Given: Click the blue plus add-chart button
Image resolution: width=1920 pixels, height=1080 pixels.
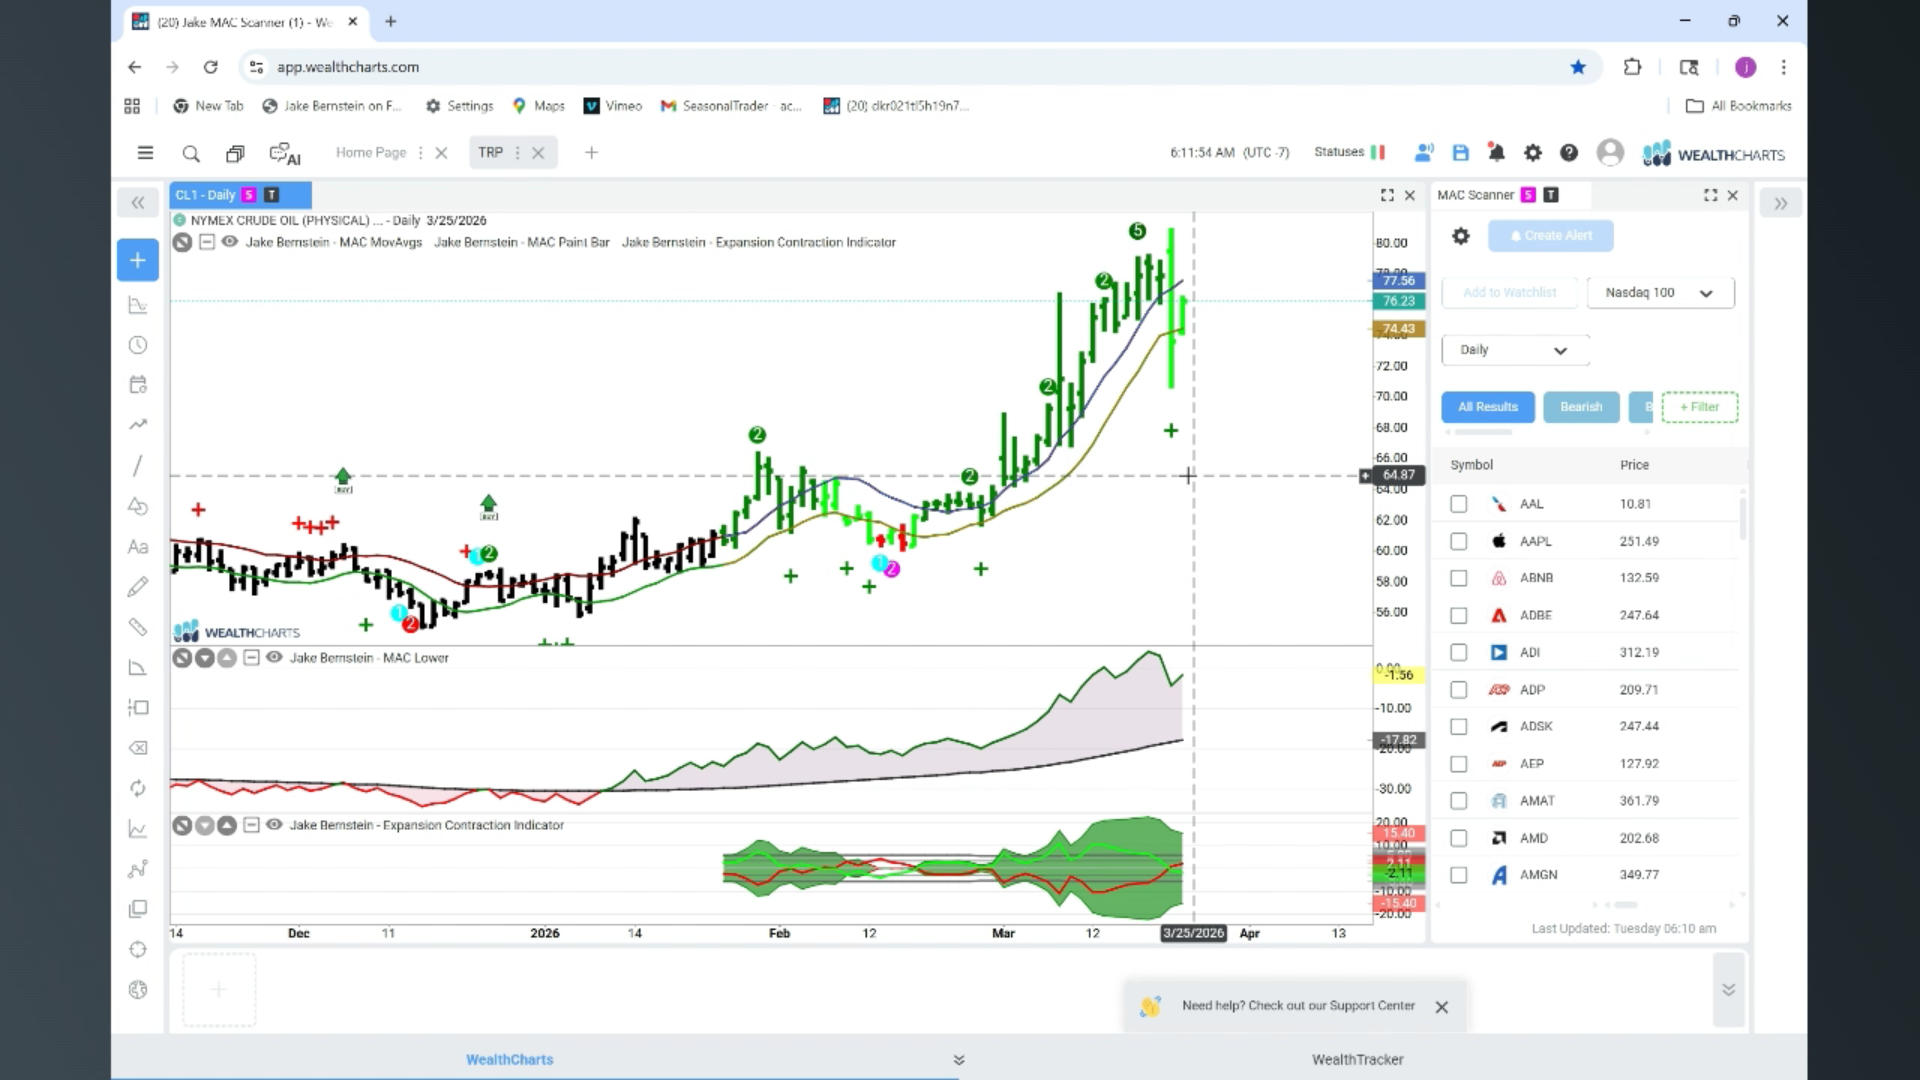Looking at the screenshot, I should point(138,260).
